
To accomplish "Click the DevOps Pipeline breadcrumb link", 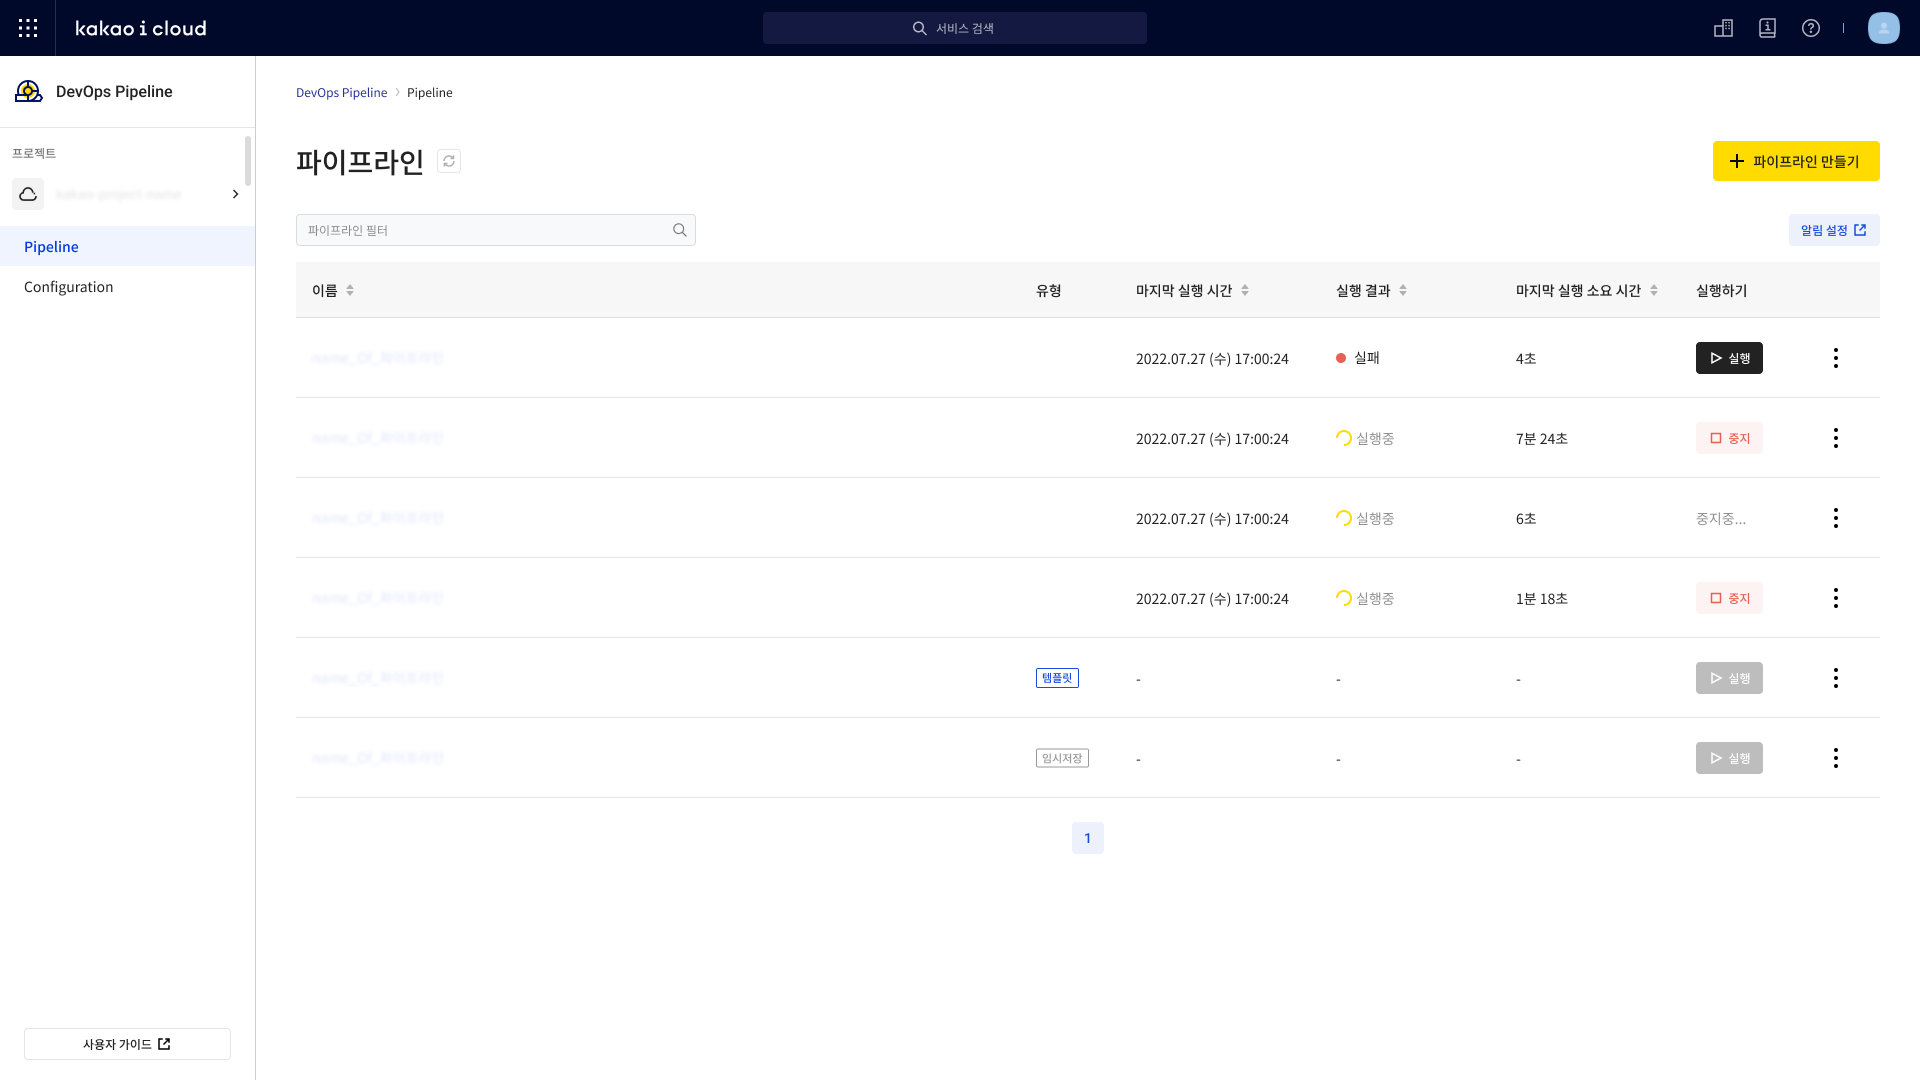I will pos(341,92).
